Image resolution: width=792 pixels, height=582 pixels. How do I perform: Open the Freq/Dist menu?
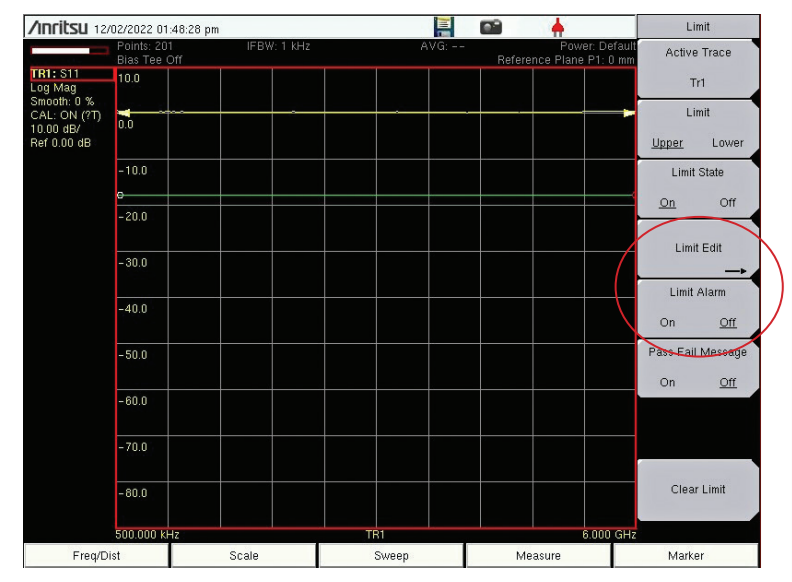96,556
